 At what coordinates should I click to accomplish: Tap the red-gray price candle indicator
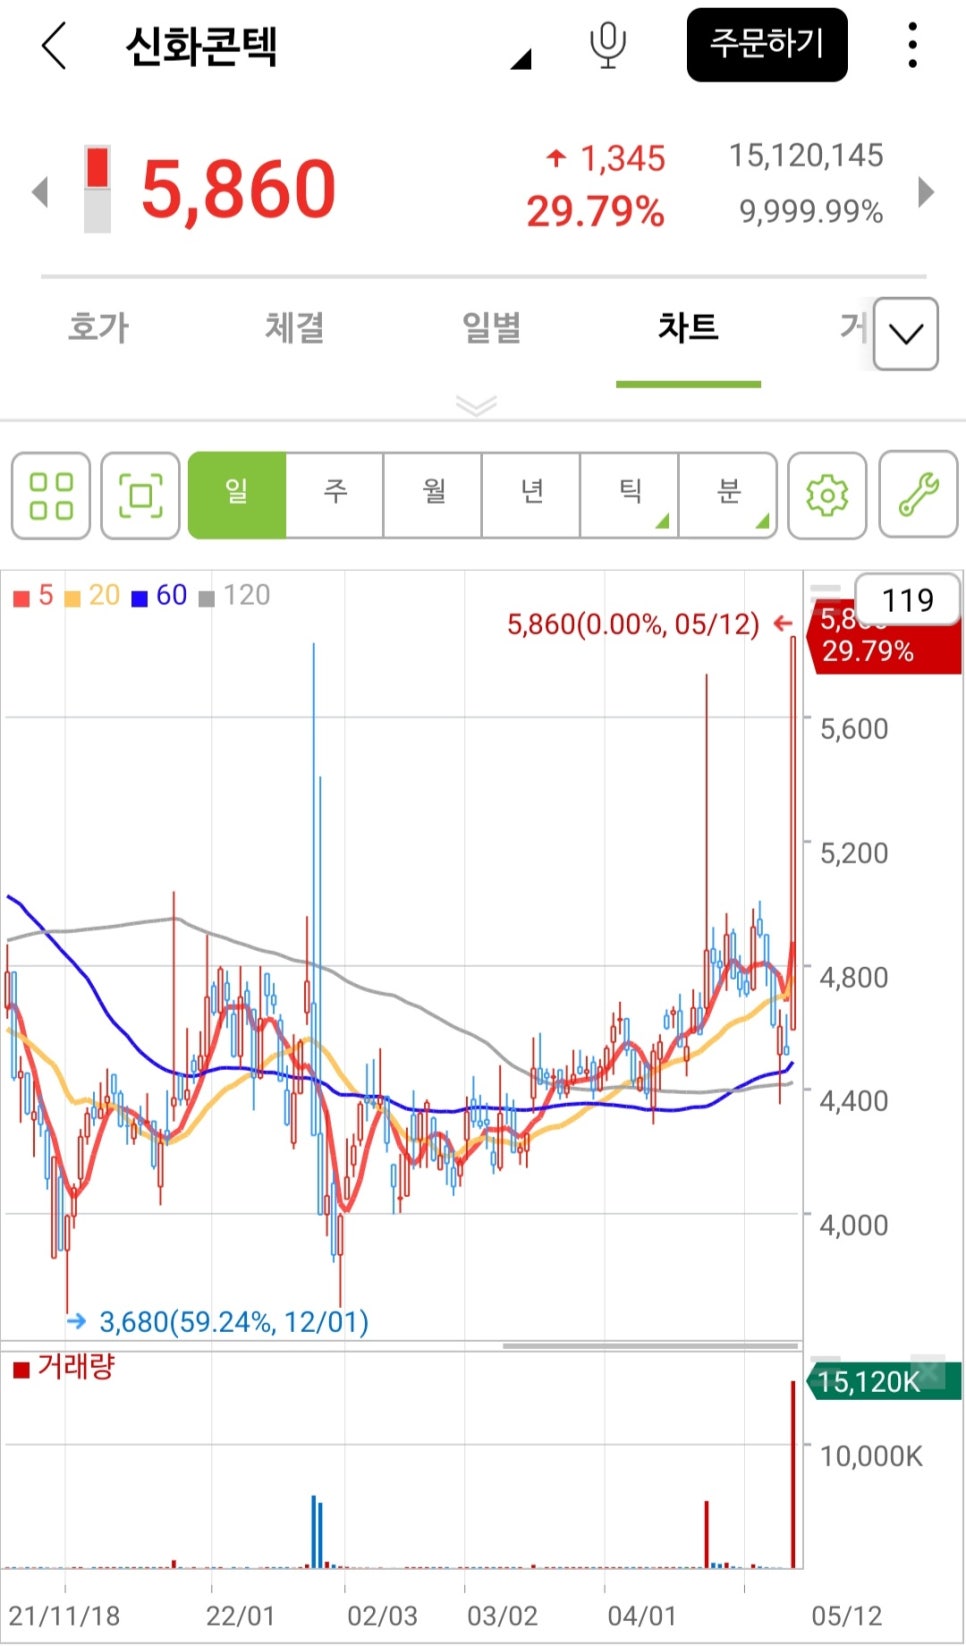click(97, 189)
